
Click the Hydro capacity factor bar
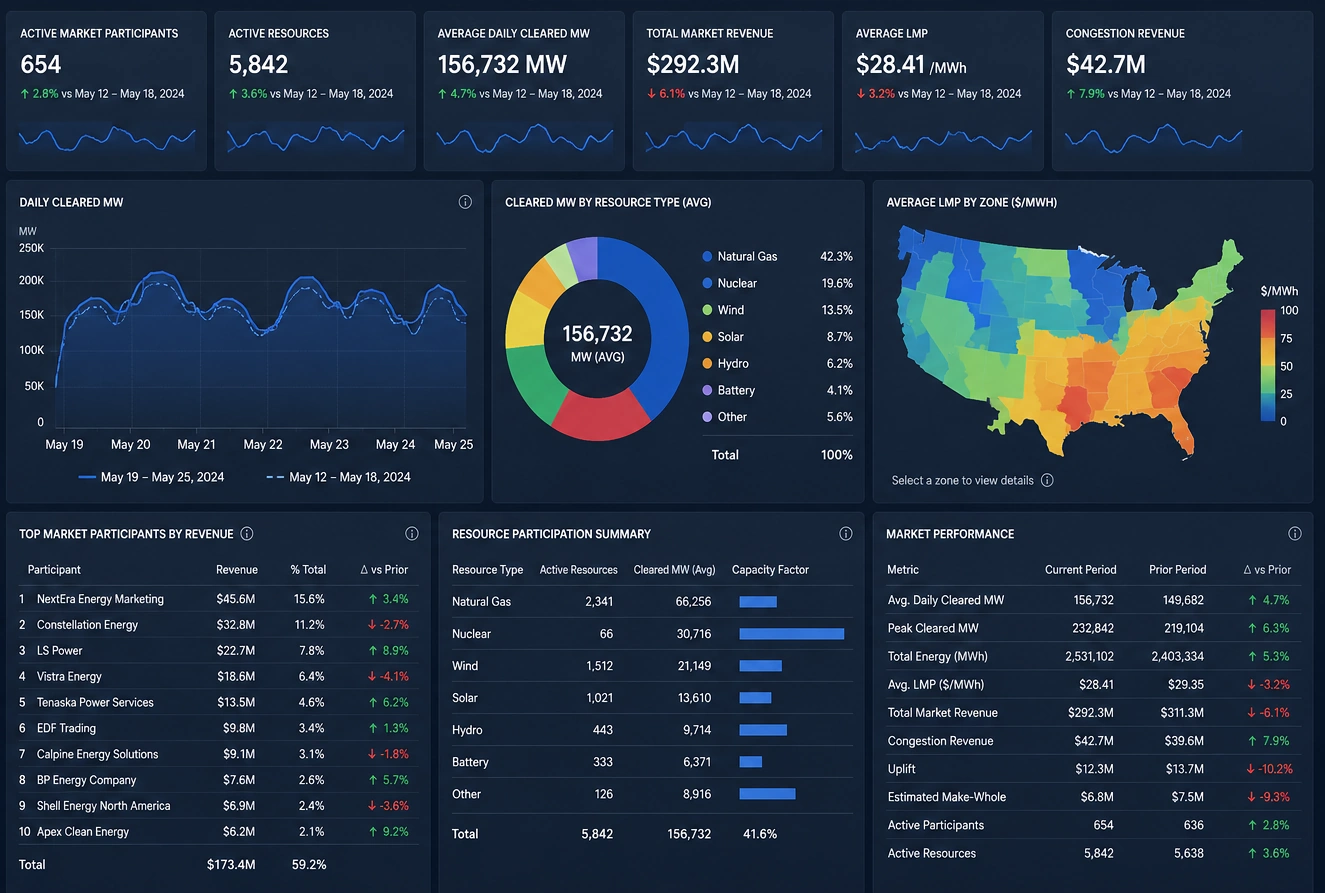pyautogui.click(x=763, y=730)
